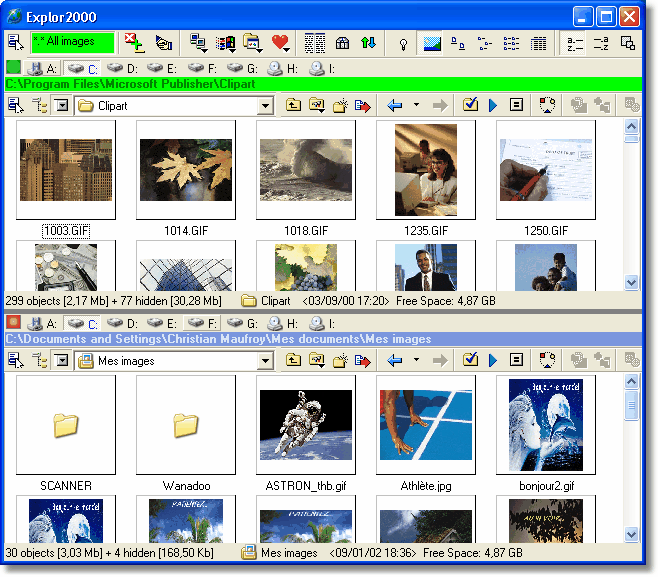Select drive G: in the top drive bar

point(242,68)
